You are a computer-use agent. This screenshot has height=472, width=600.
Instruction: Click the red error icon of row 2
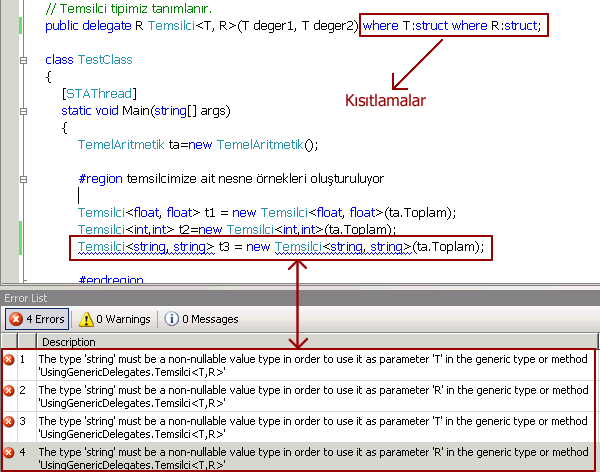pos(8,392)
